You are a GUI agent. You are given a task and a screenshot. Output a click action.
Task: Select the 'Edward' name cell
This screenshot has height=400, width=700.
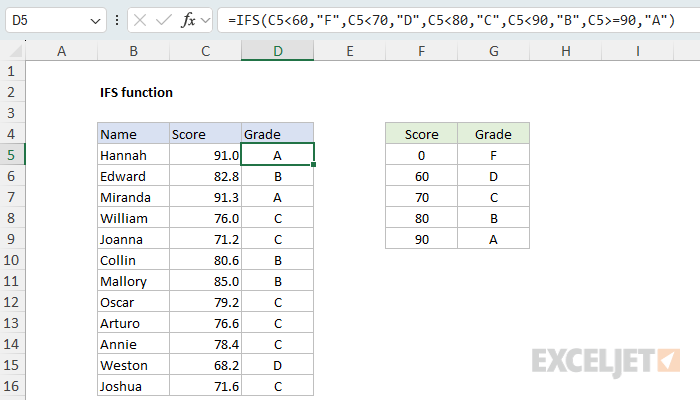pos(133,176)
